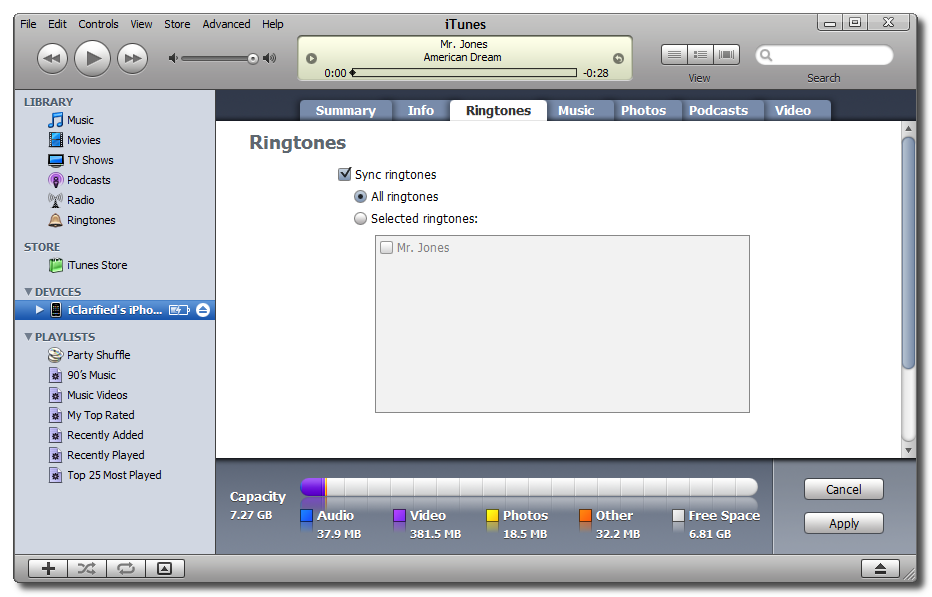Switch to album list view
The height and width of the screenshot is (597, 932).
pyautogui.click(x=700, y=55)
